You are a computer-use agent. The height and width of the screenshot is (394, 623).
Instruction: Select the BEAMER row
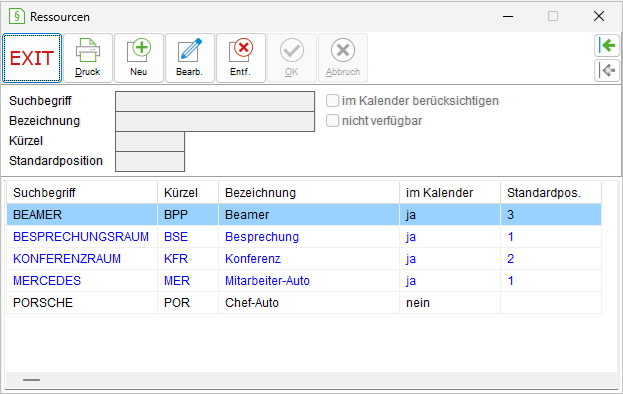tap(304, 214)
